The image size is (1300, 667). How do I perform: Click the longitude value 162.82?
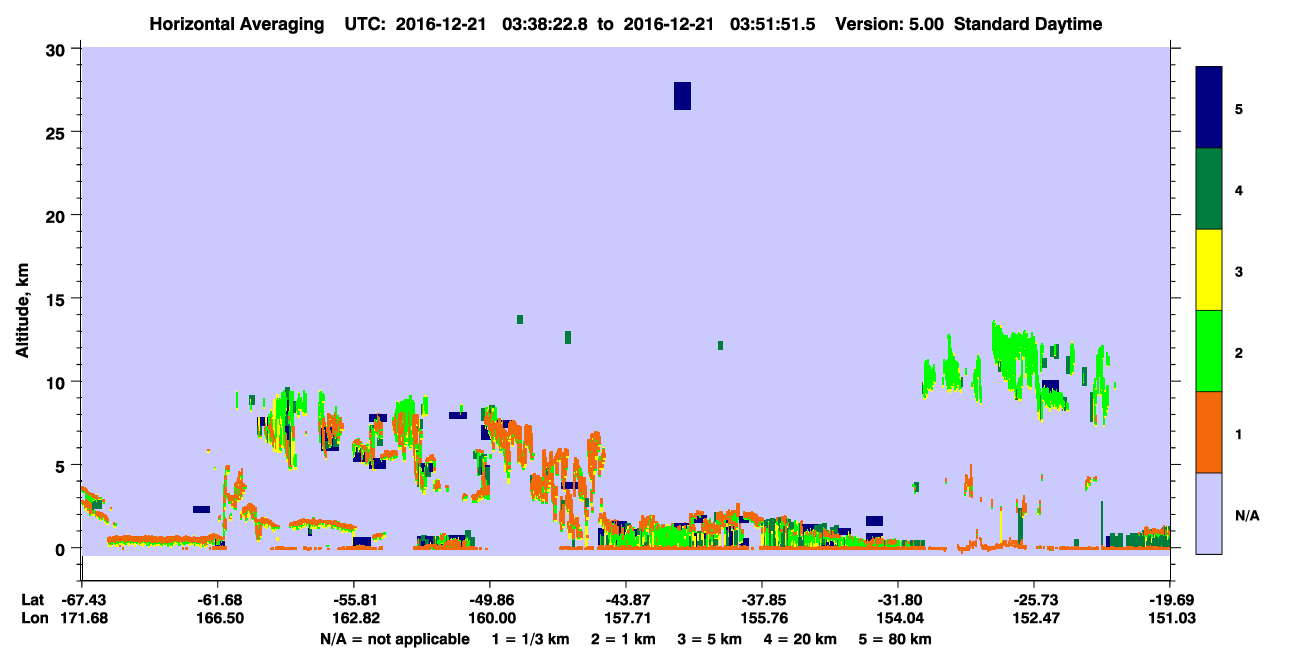pyautogui.click(x=354, y=619)
